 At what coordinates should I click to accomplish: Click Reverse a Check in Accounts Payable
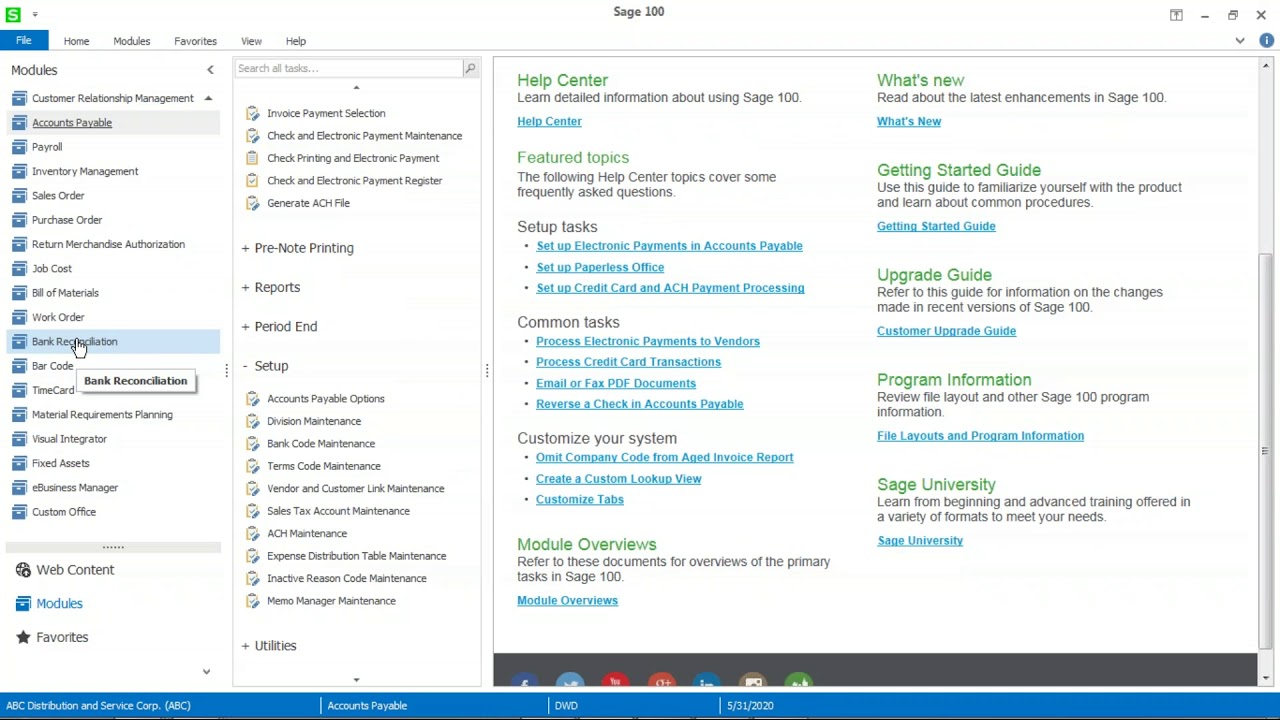[x=639, y=404]
